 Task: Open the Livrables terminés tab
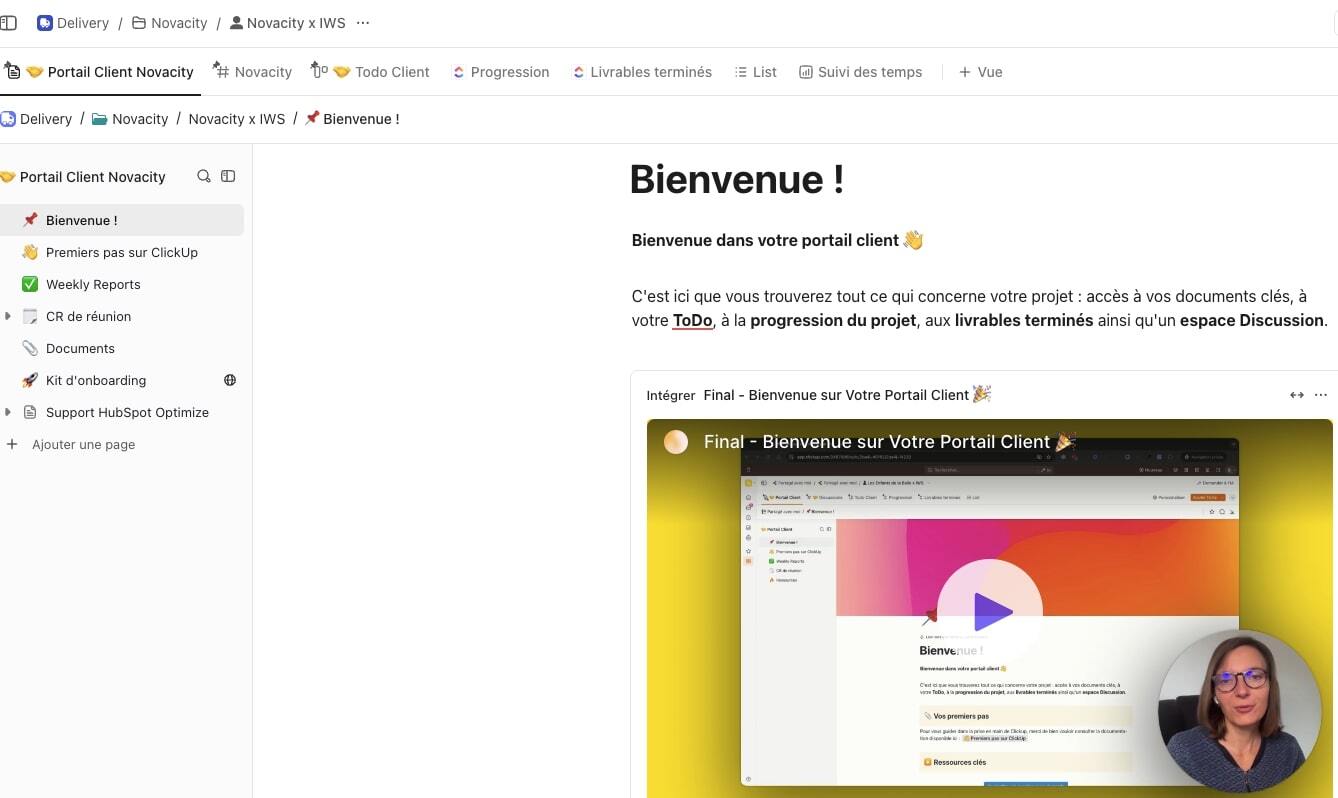click(642, 72)
